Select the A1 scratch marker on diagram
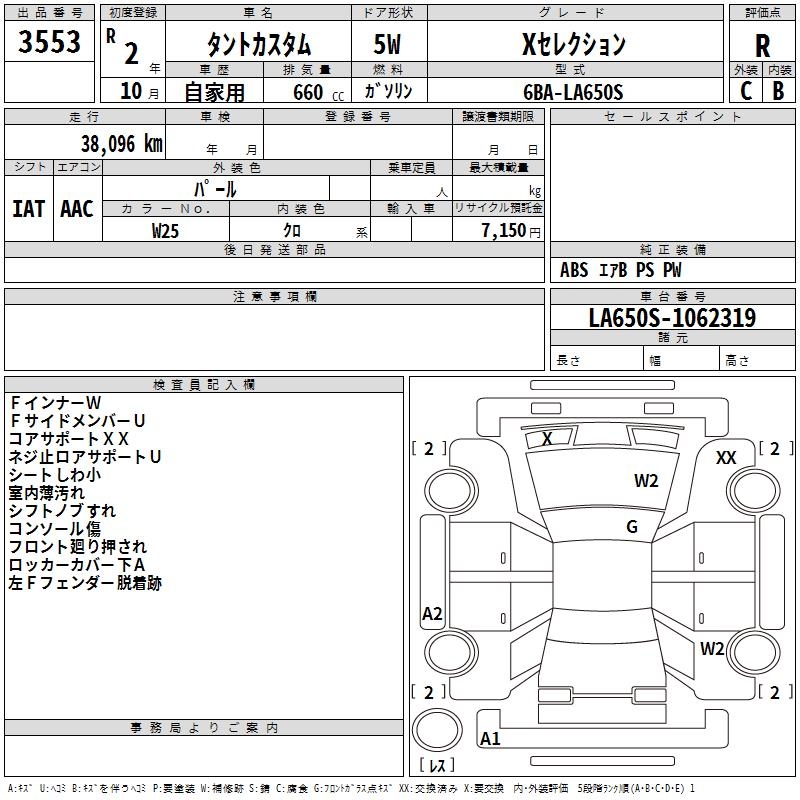The height and width of the screenshot is (800, 800). coord(490,739)
